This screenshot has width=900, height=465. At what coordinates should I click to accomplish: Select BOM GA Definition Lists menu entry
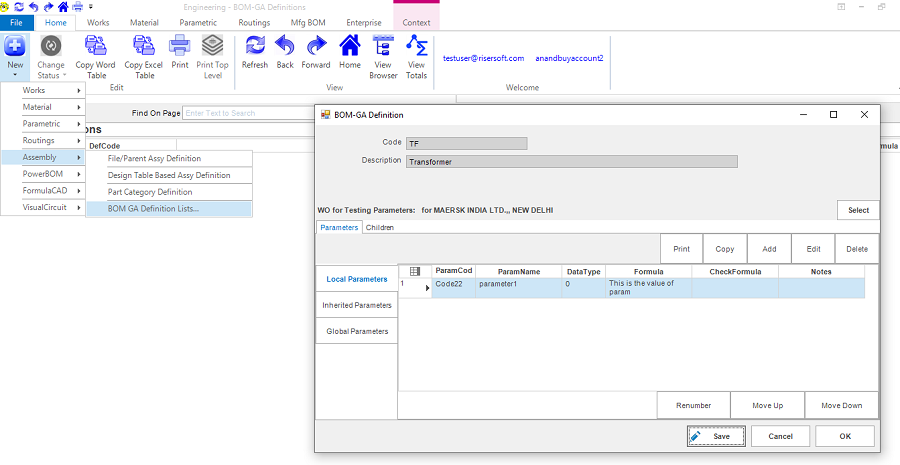(153, 209)
